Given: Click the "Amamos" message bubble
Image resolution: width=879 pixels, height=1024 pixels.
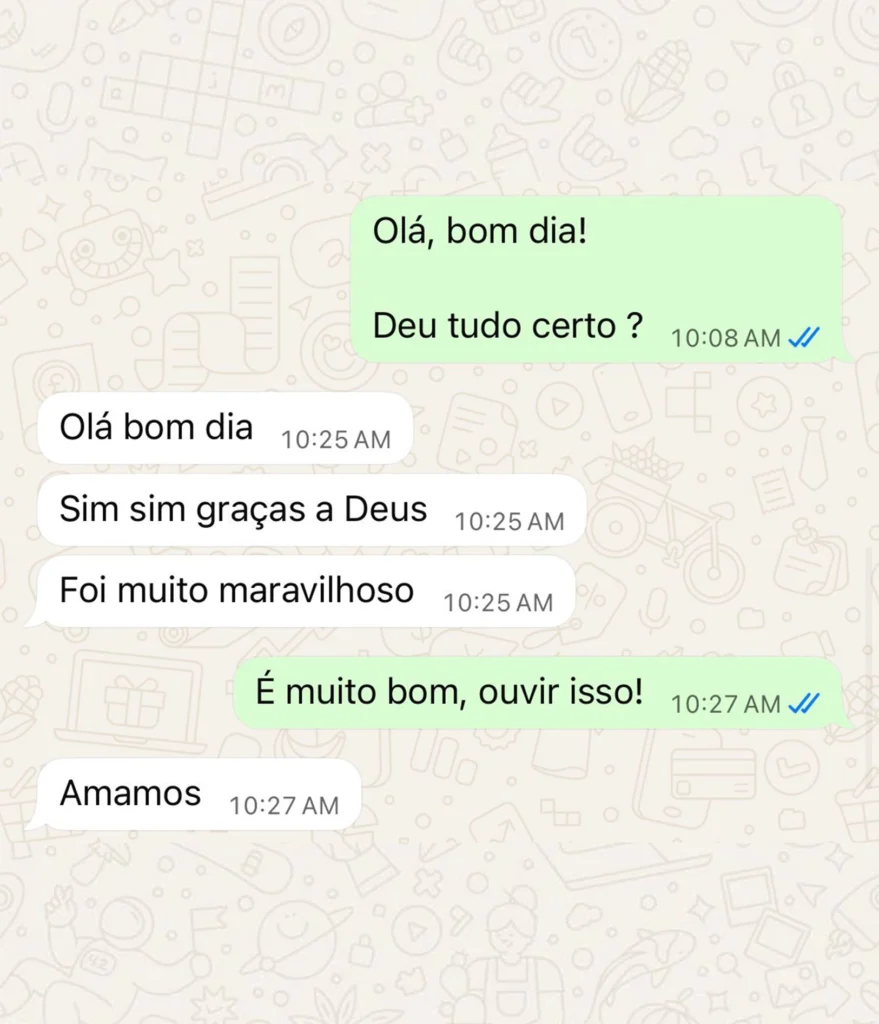Looking at the screenshot, I should tap(199, 794).
